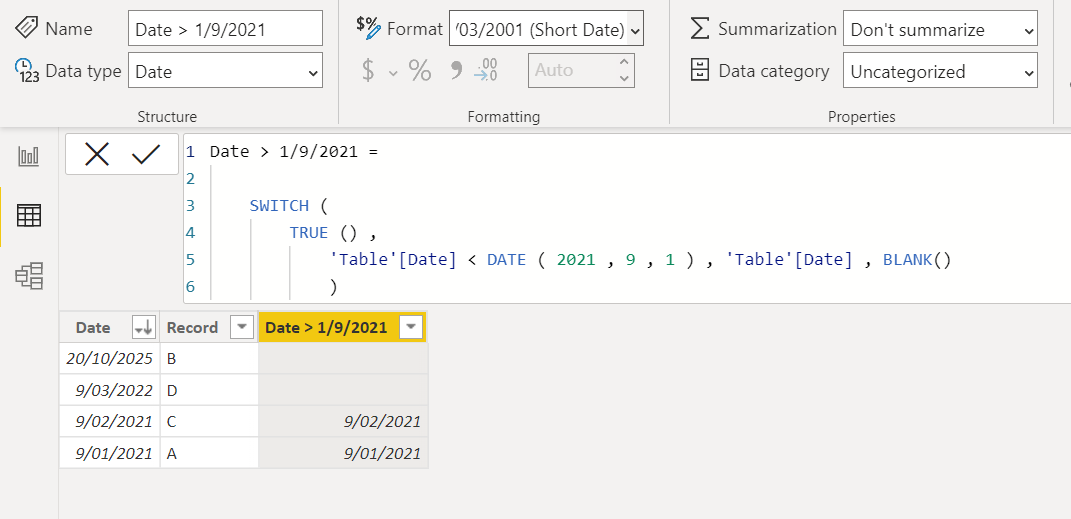
Task: Click the decimal places icon
Action: click(486, 70)
